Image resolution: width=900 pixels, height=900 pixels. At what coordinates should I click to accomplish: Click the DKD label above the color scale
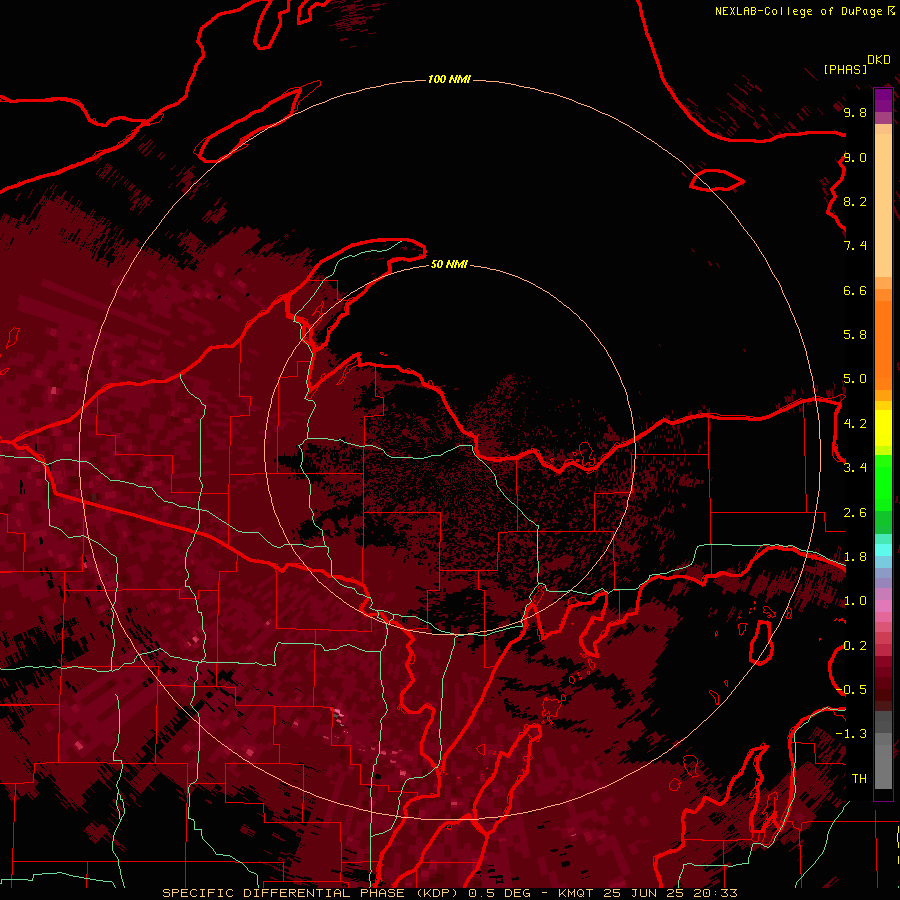(879, 59)
